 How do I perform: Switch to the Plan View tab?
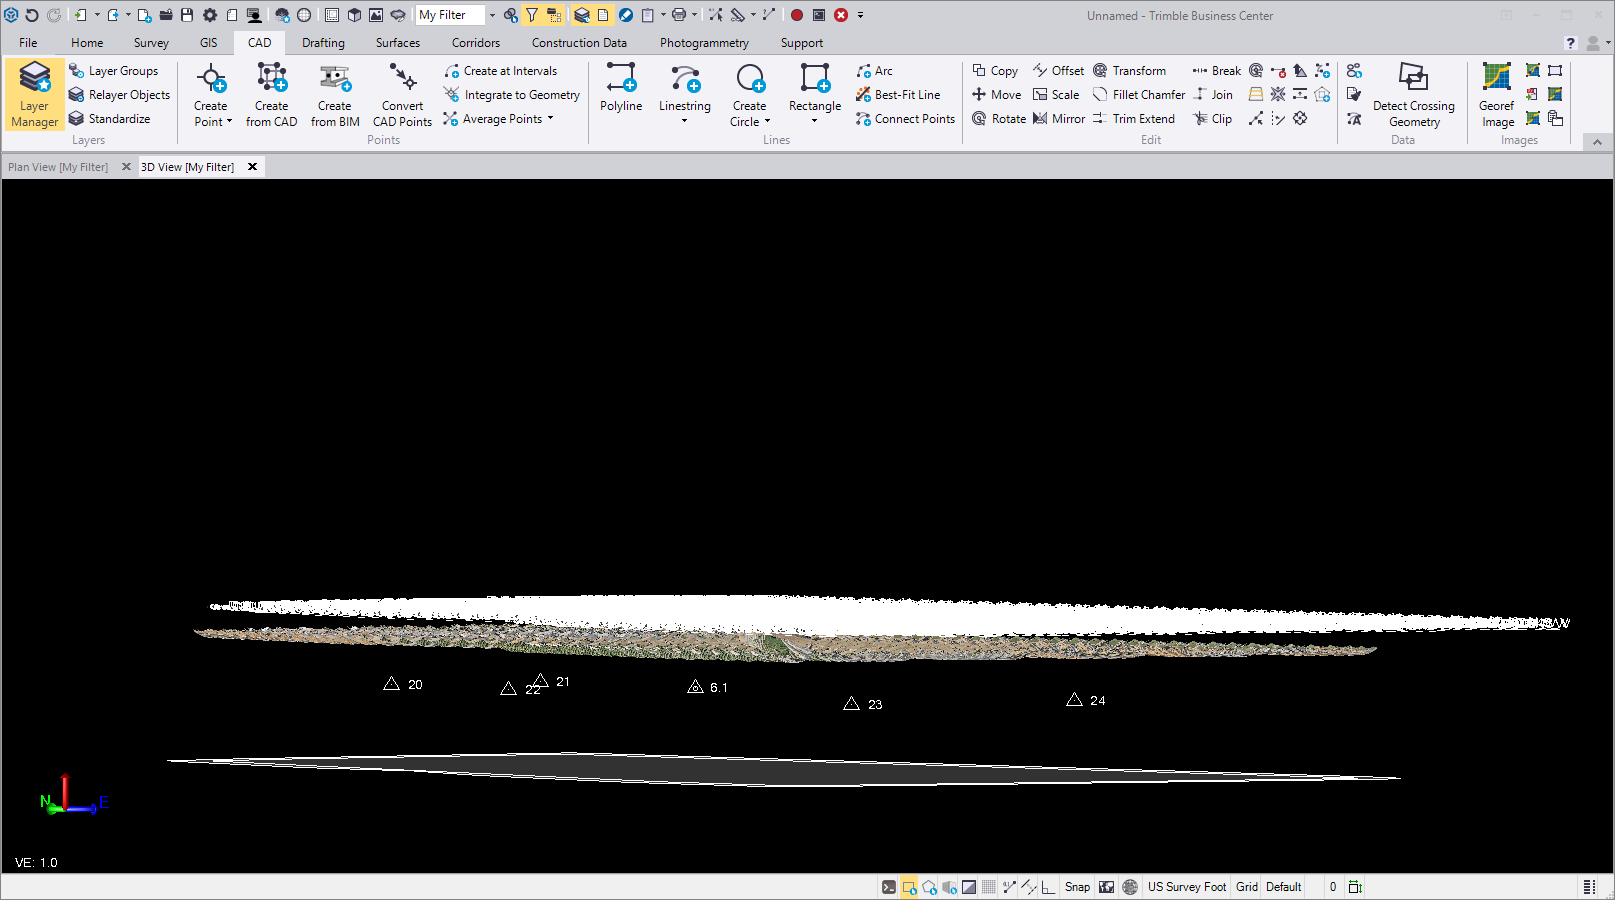(x=58, y=167)
